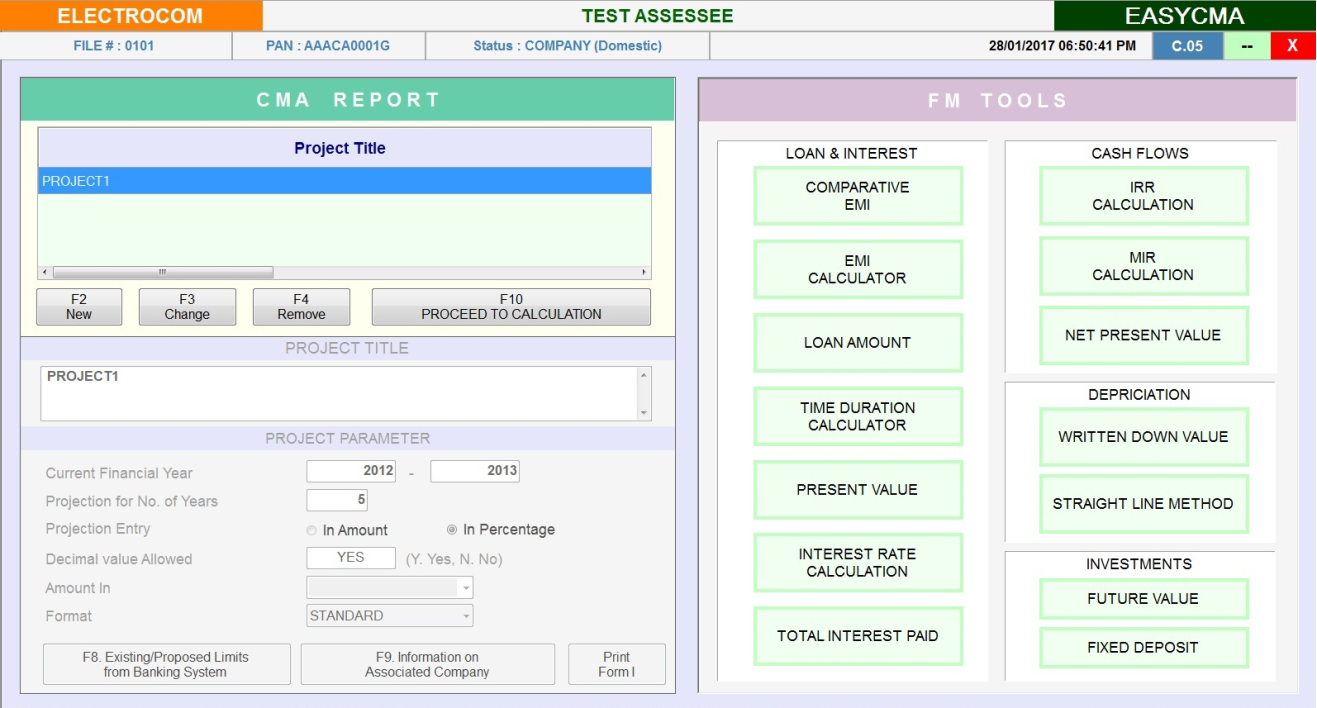Click the F2 New button
The width and height of the screenshot is (1317, 708).
coord(79,307)
